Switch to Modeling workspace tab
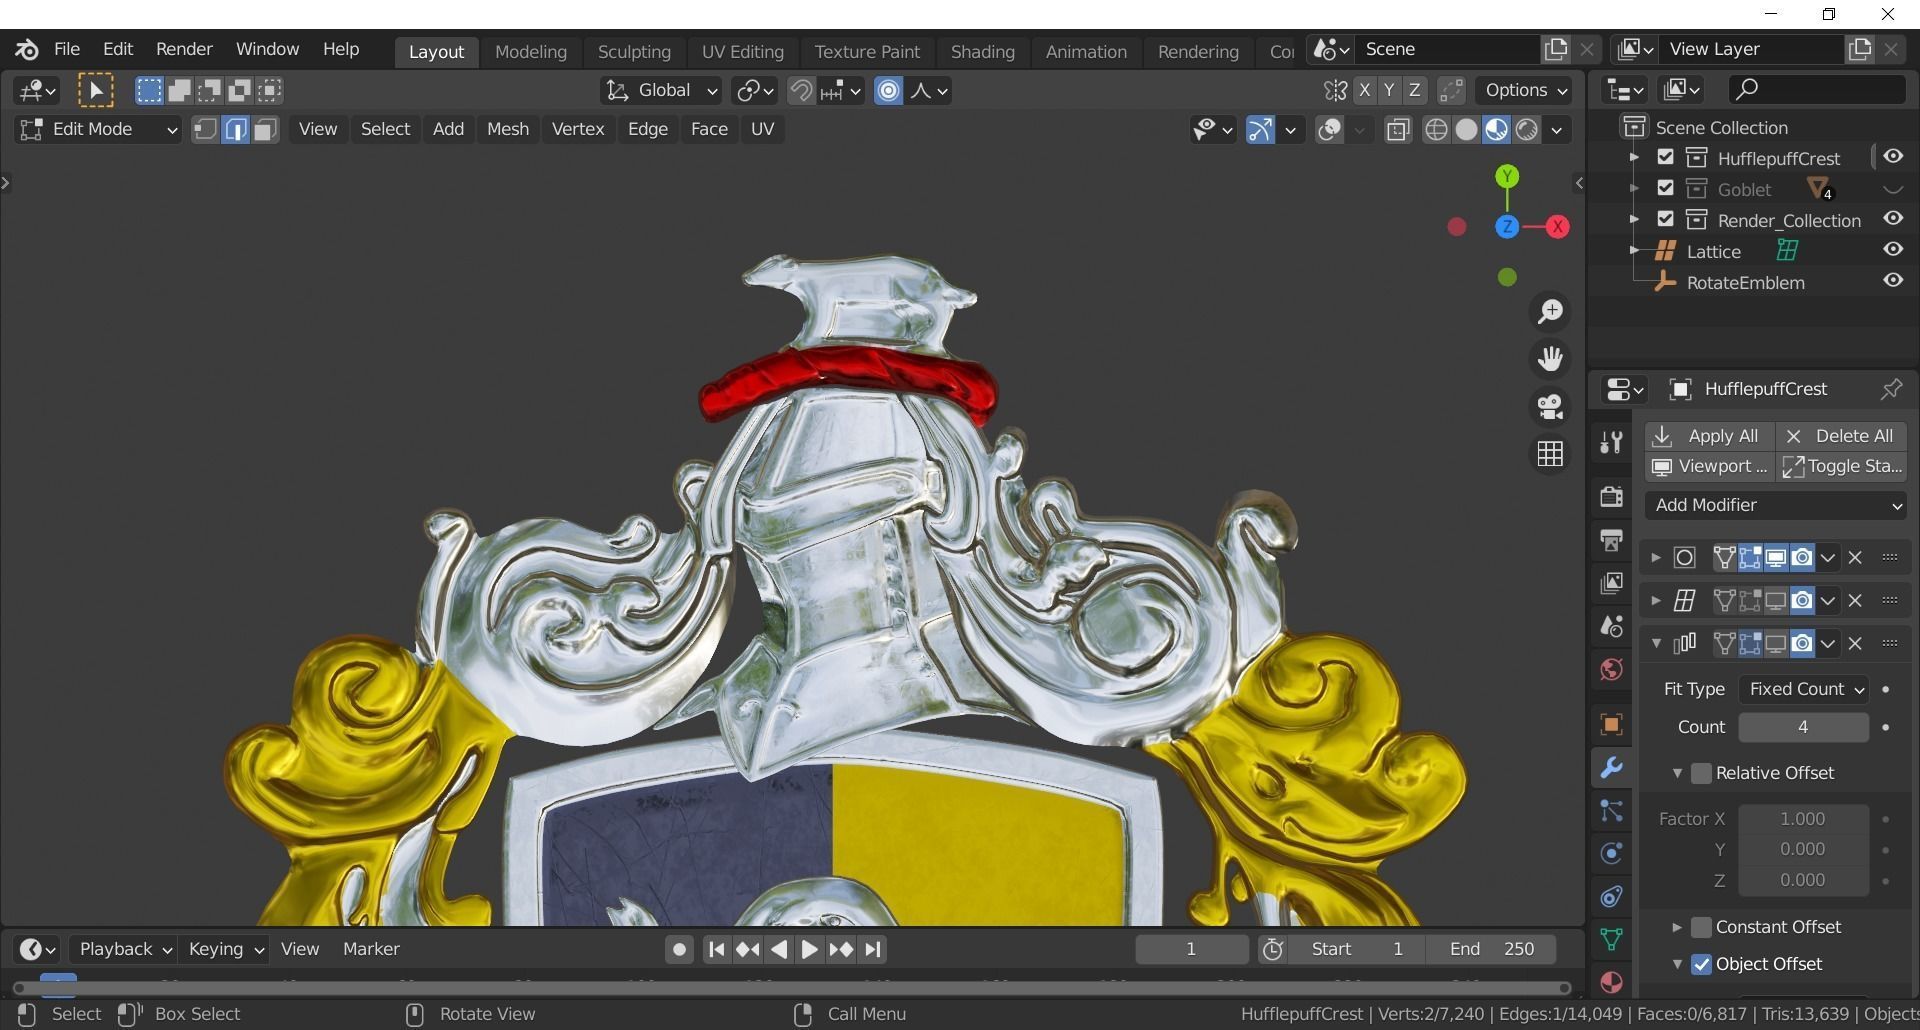1920x1030 pixels. coord(530,51)
